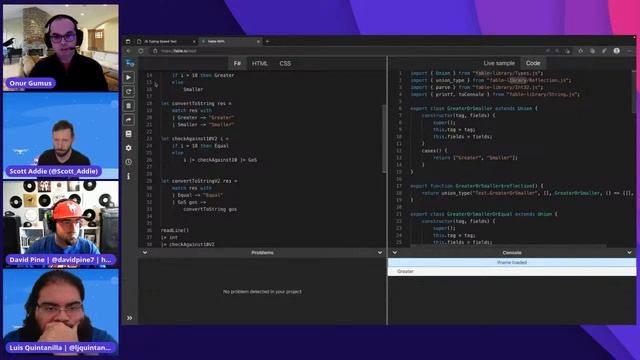
Task: Run the F# code with the play button
Action: [129, 78]
